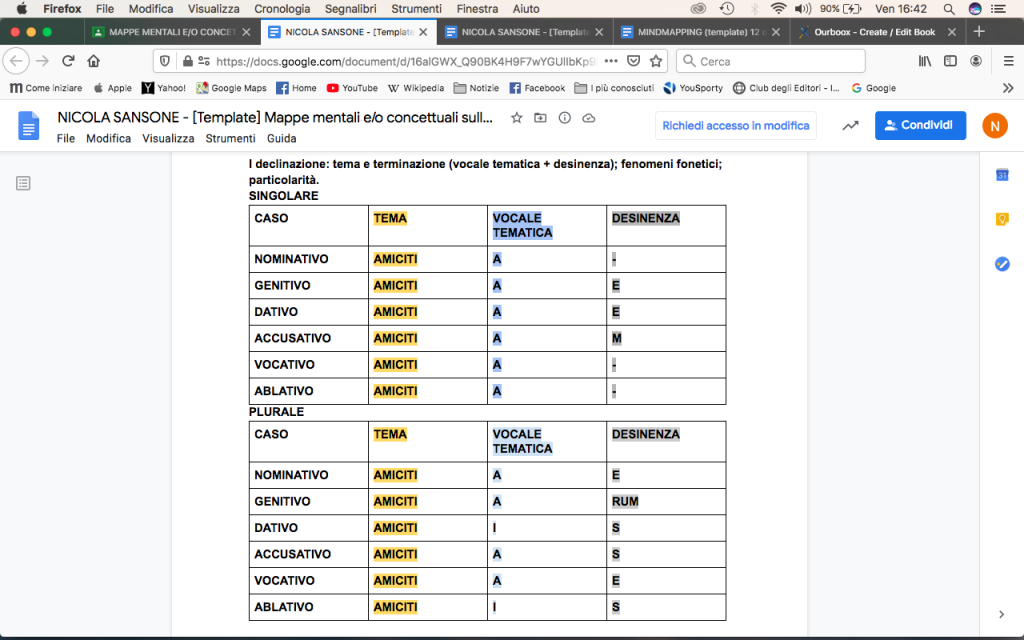Show the document outline sidebar
The image size is (1024, 640).
point(23,183)
